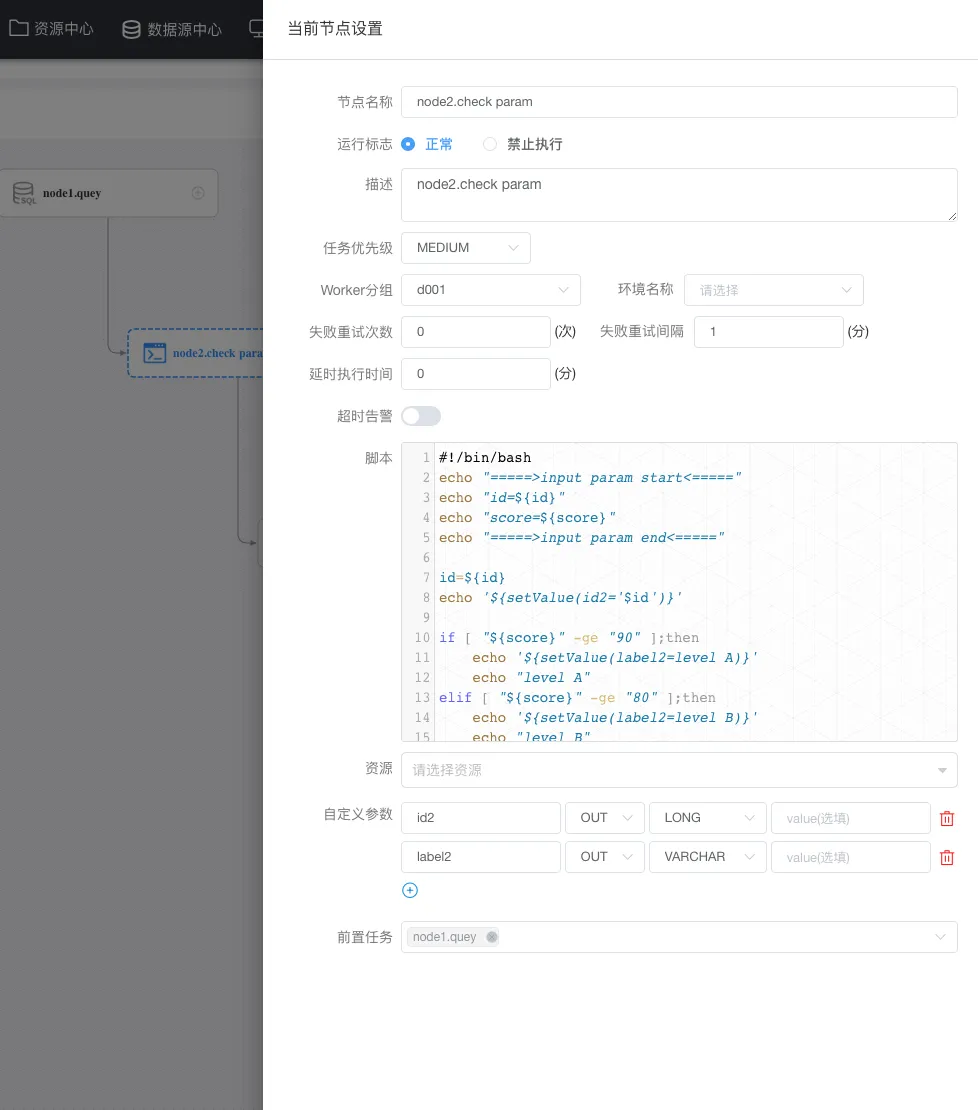Click the SQL database icon on node1.quey

23,193
